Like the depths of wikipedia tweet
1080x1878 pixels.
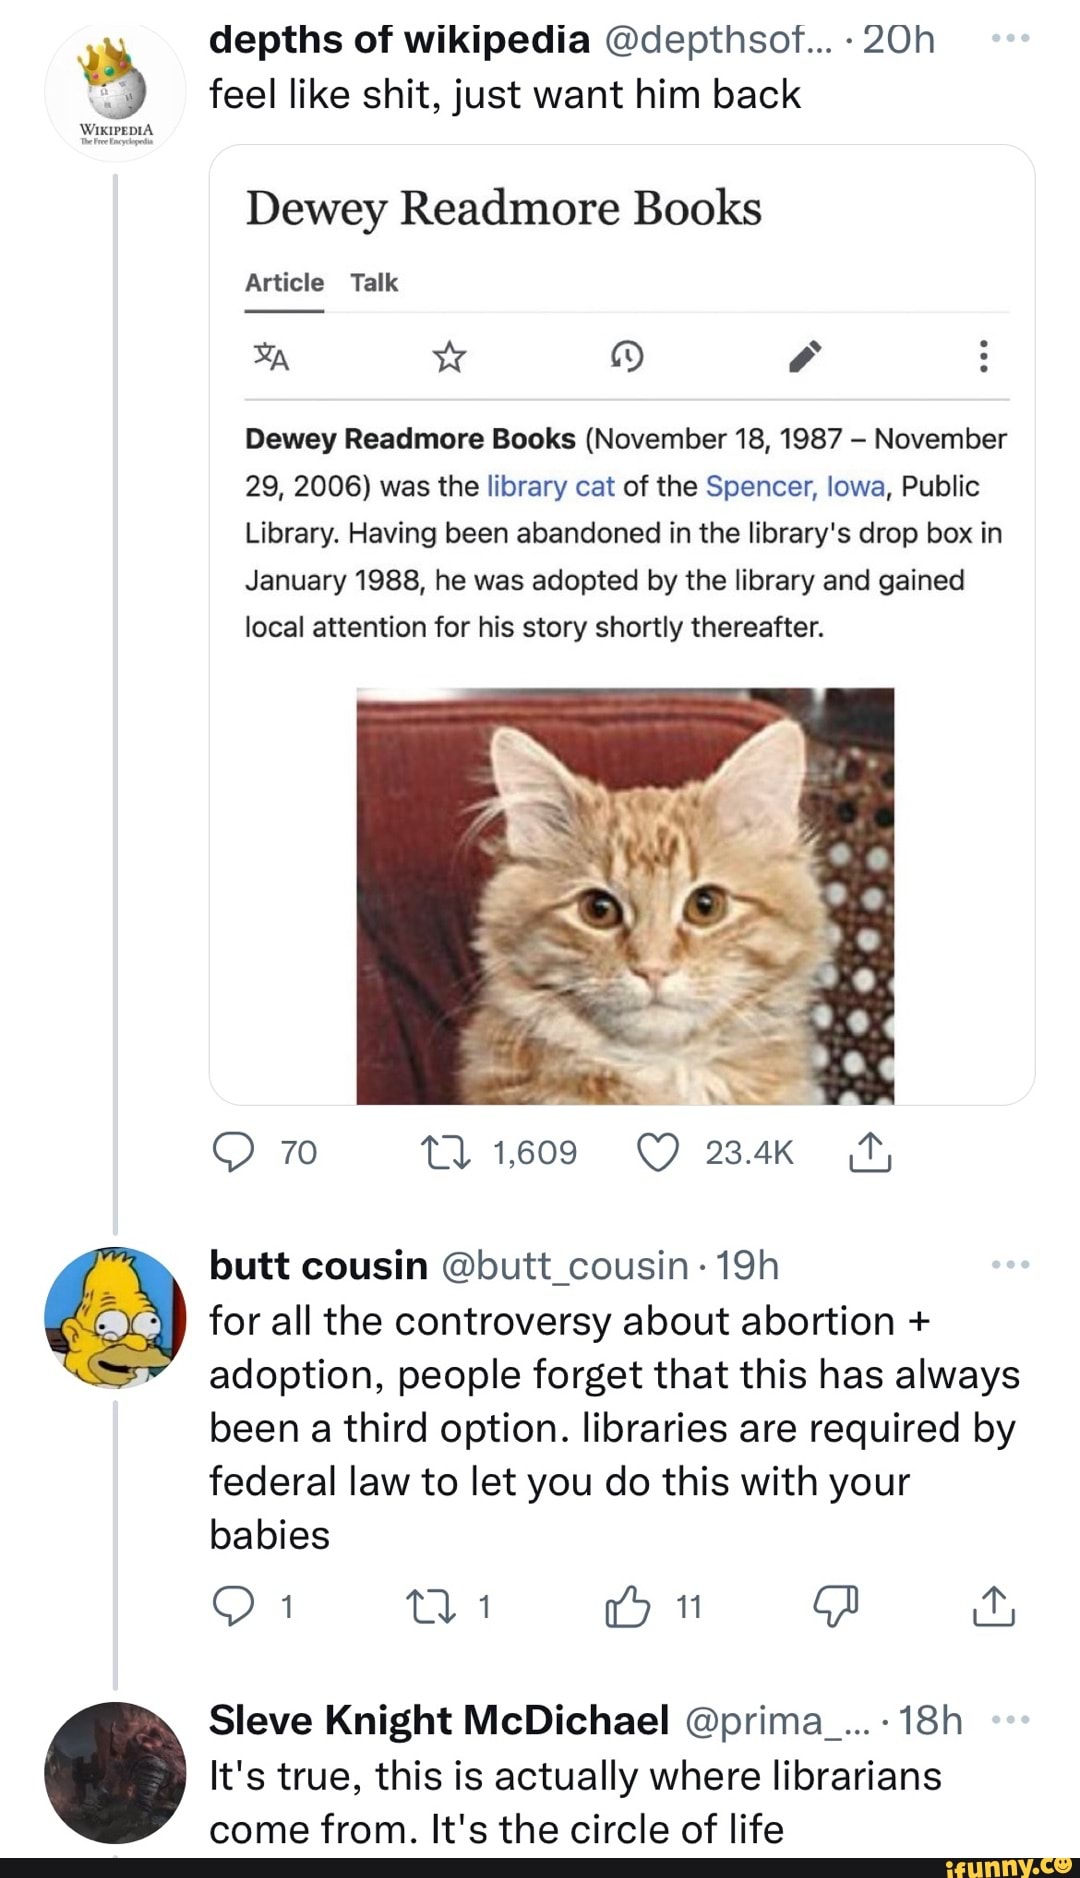pos(658,1153)
